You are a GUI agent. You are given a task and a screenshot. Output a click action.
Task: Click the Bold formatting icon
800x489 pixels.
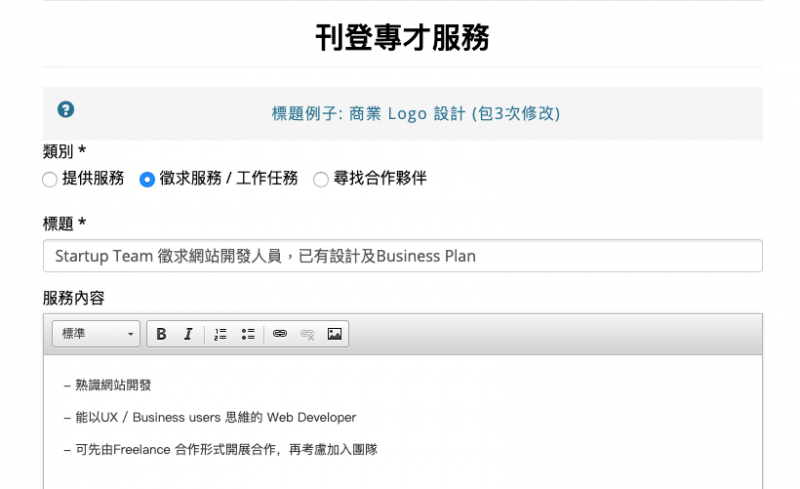coord(161,334)
